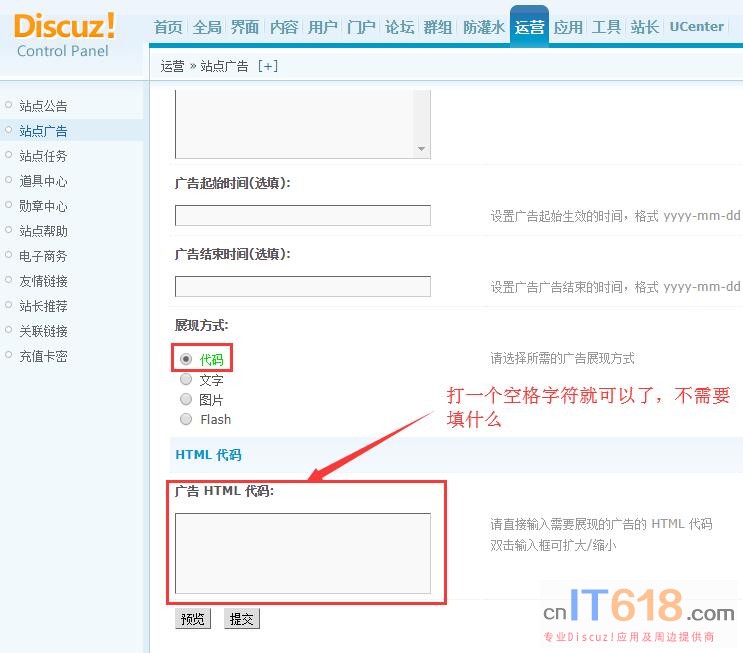Open 电子商务 in the sidebar

(43, 256)
